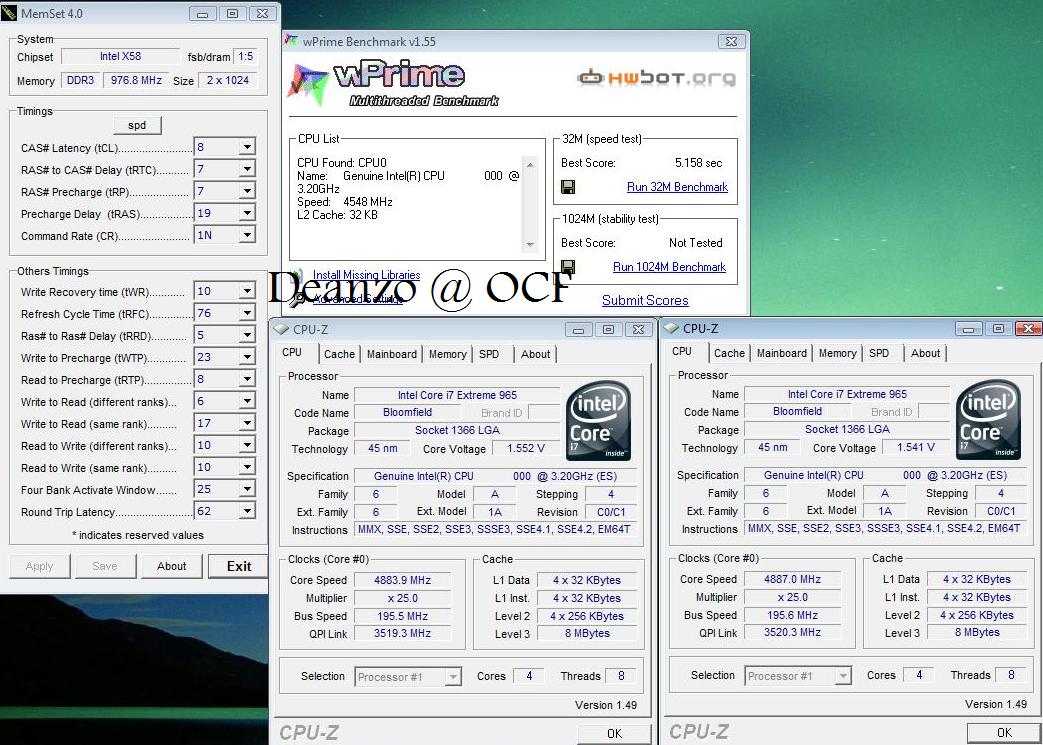Open CAS# Latency (tCL) dropdown
Screen dimensions: 1043x745
[x=247, y=147]
